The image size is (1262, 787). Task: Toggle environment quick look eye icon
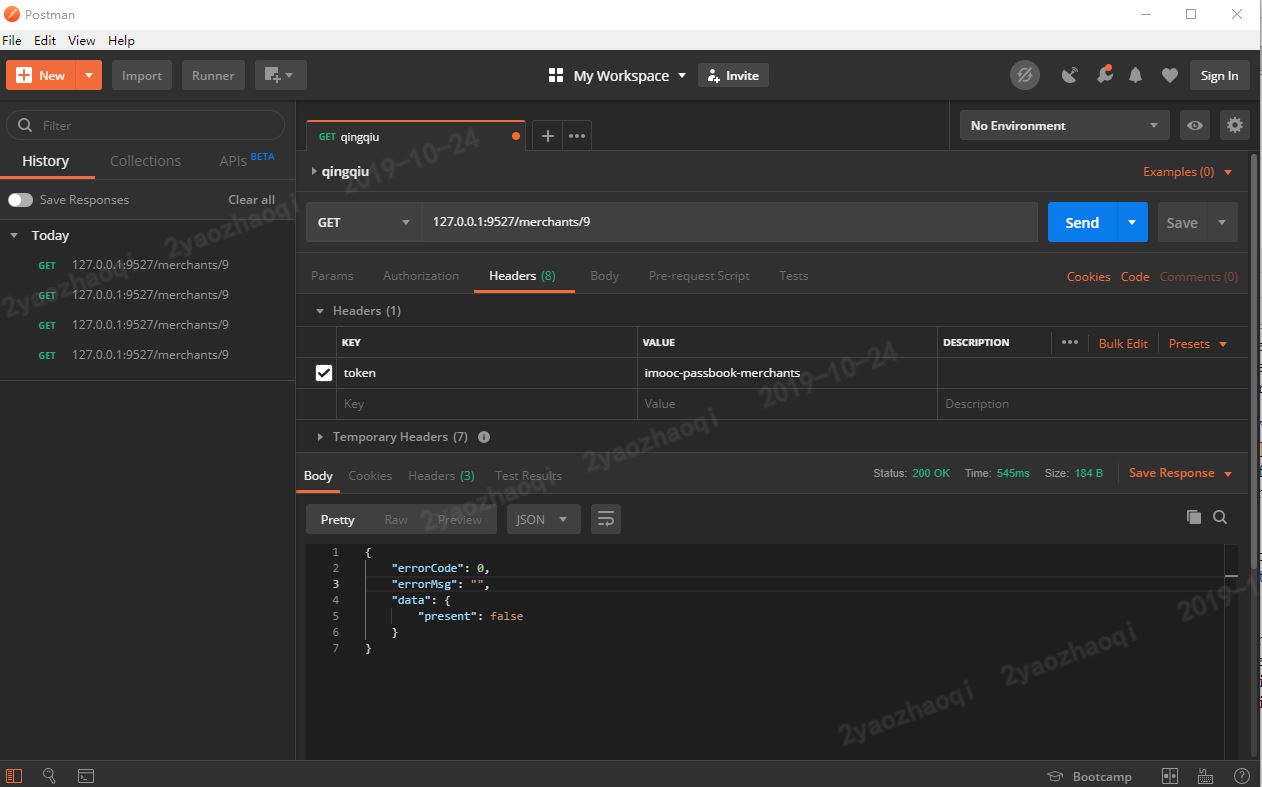tap(1195, 125)
